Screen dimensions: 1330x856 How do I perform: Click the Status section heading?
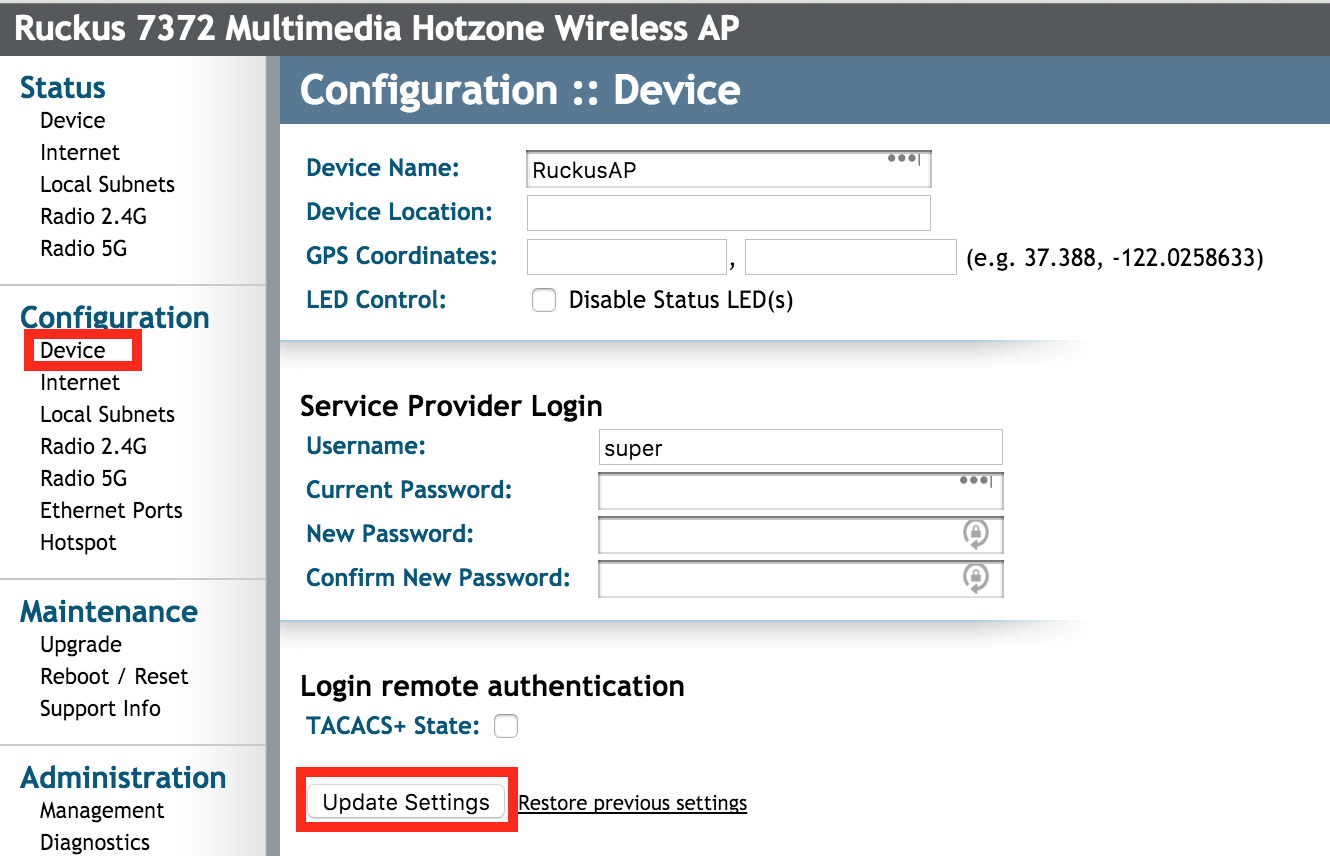point(63,88)
